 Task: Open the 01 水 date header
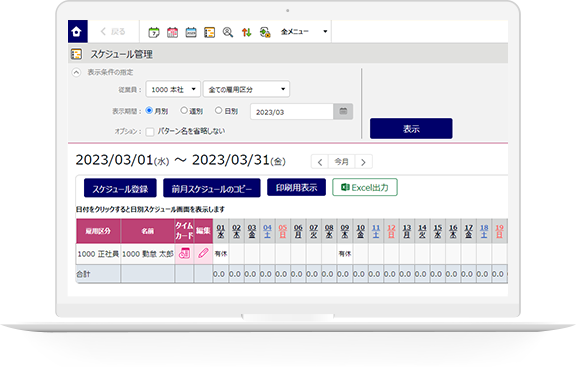pyautogui.click(x=220, y=231)
